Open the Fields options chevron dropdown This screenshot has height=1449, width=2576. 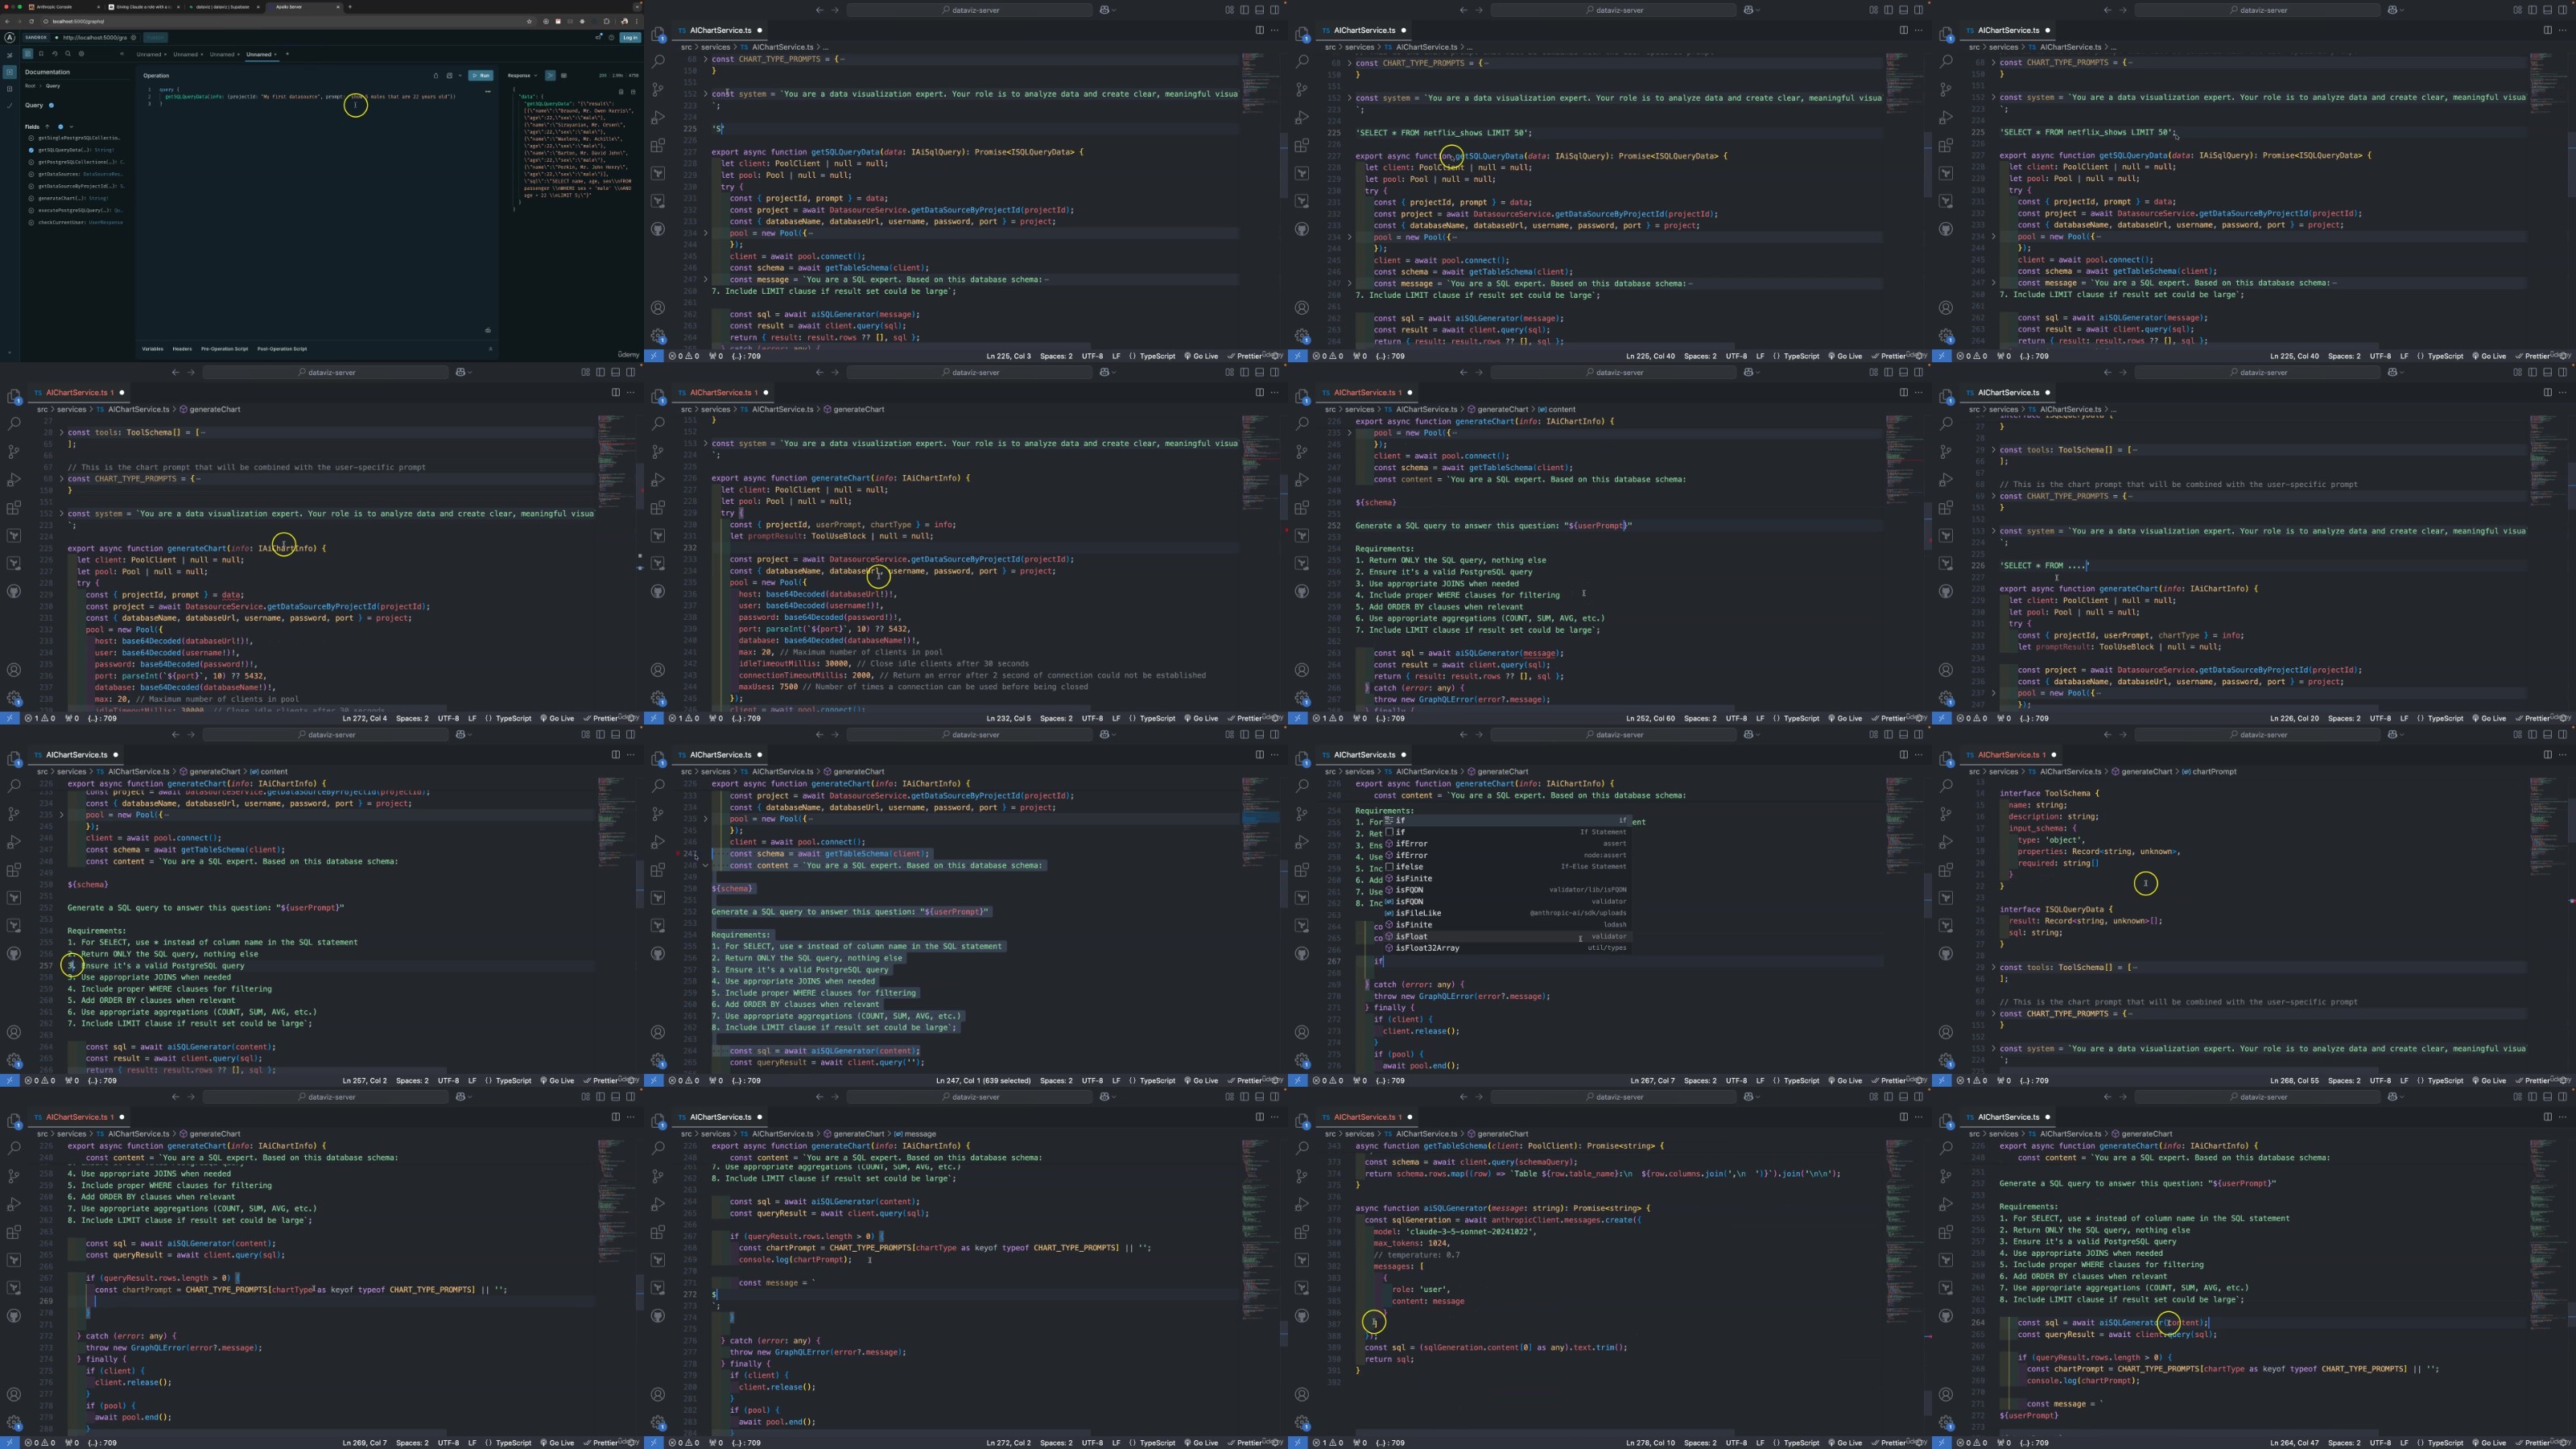point(71,127)
